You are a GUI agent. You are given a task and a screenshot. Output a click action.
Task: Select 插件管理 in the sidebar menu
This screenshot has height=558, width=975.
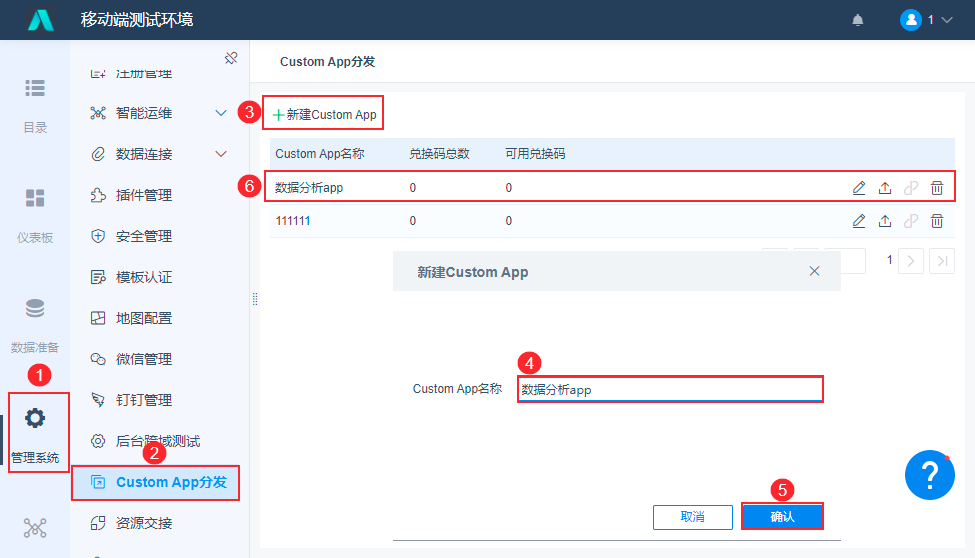click(x=144, y=195)
